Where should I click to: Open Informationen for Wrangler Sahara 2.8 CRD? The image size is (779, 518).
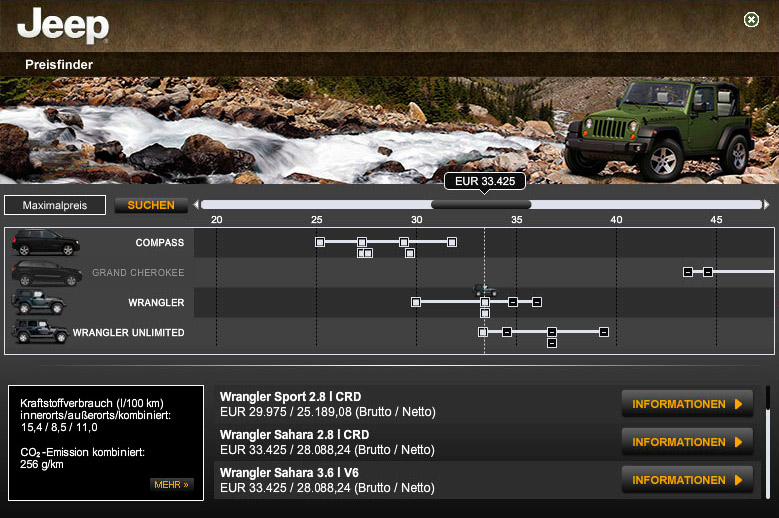687,442
